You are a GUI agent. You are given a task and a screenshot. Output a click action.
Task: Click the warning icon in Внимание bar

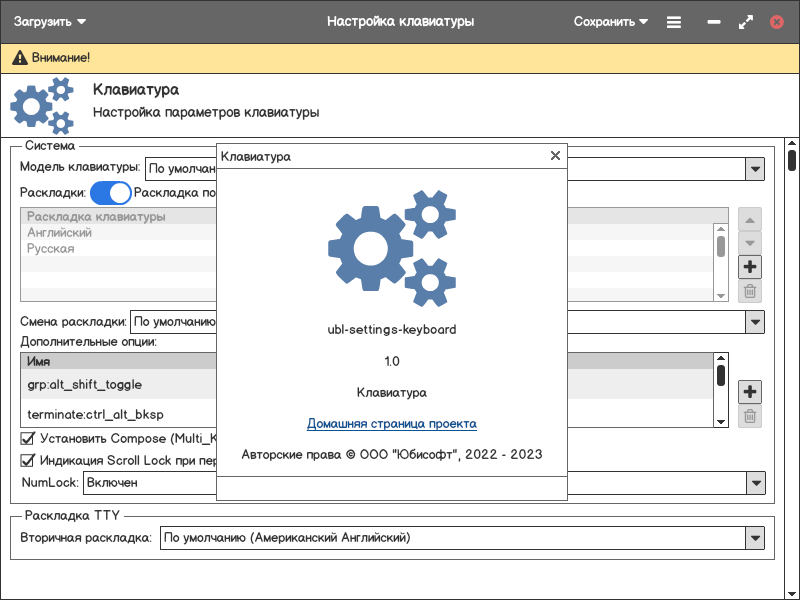pyautogui.click(x=19, y=58)
